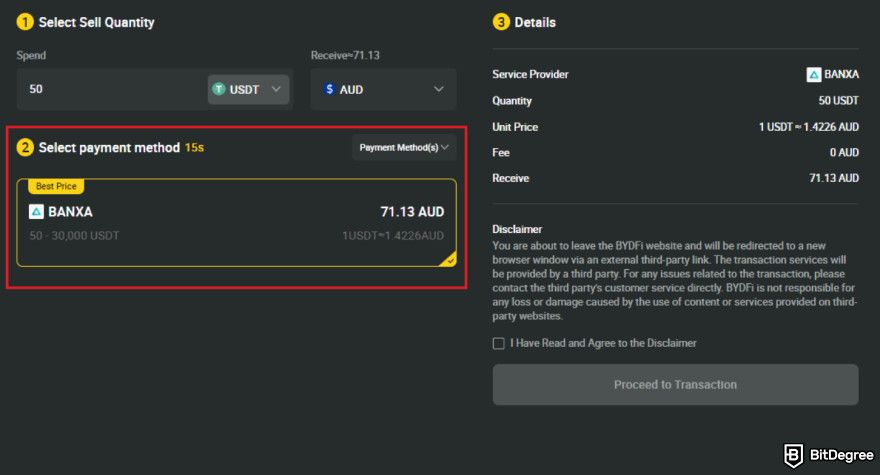Click the USDT Tether coin icon

[219, 89]
